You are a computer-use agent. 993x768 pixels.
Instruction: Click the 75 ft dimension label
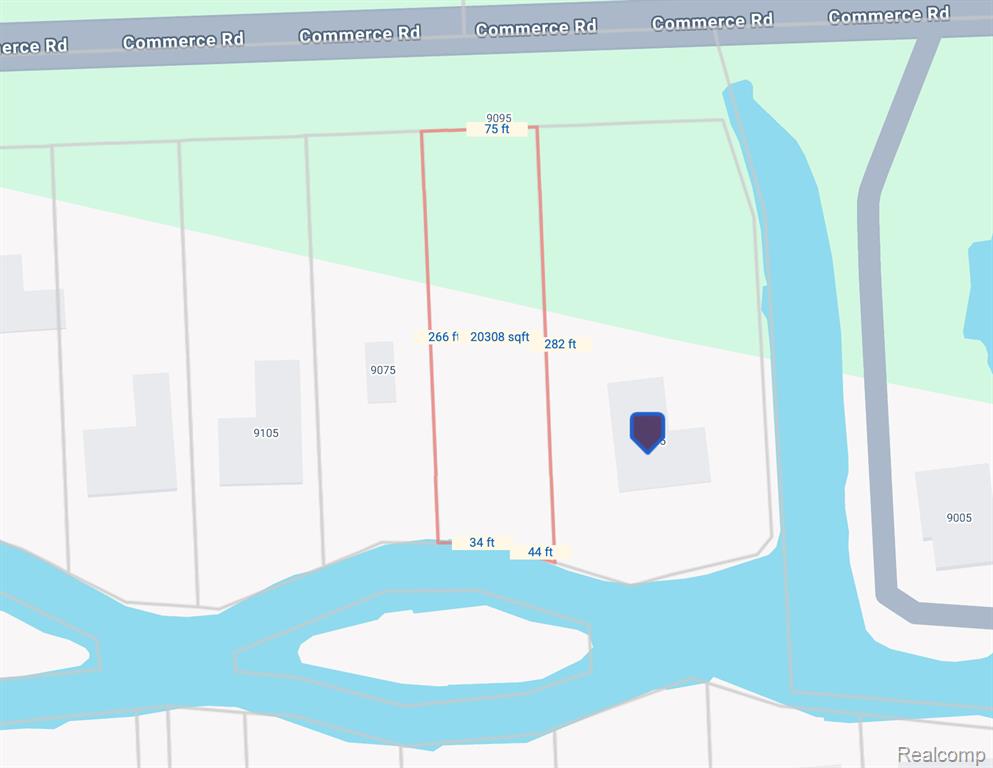[x=496, y=129]
